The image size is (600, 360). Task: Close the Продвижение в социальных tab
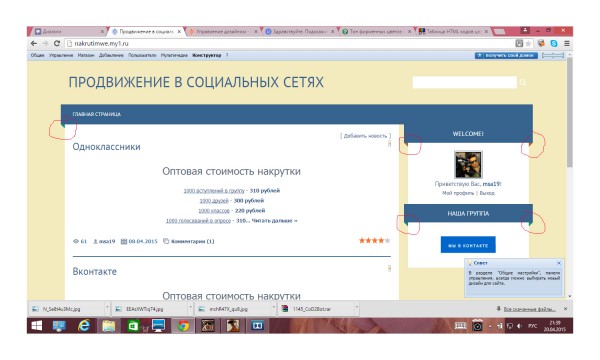[x=179, y=31]
